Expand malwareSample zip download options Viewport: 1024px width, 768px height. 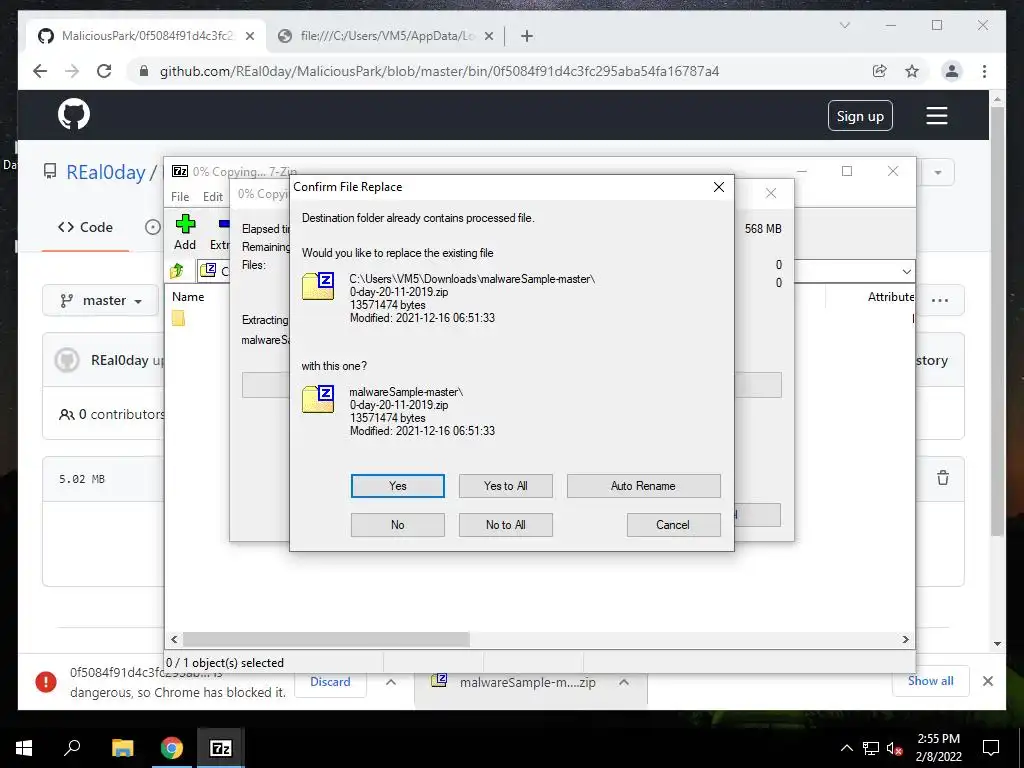click(x=624, y=682)
